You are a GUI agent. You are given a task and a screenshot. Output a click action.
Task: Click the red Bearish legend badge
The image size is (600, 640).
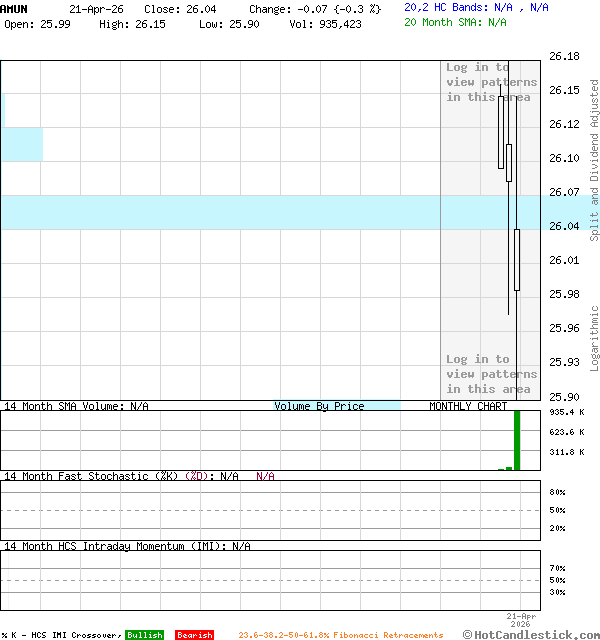click(x=194, y=635)
